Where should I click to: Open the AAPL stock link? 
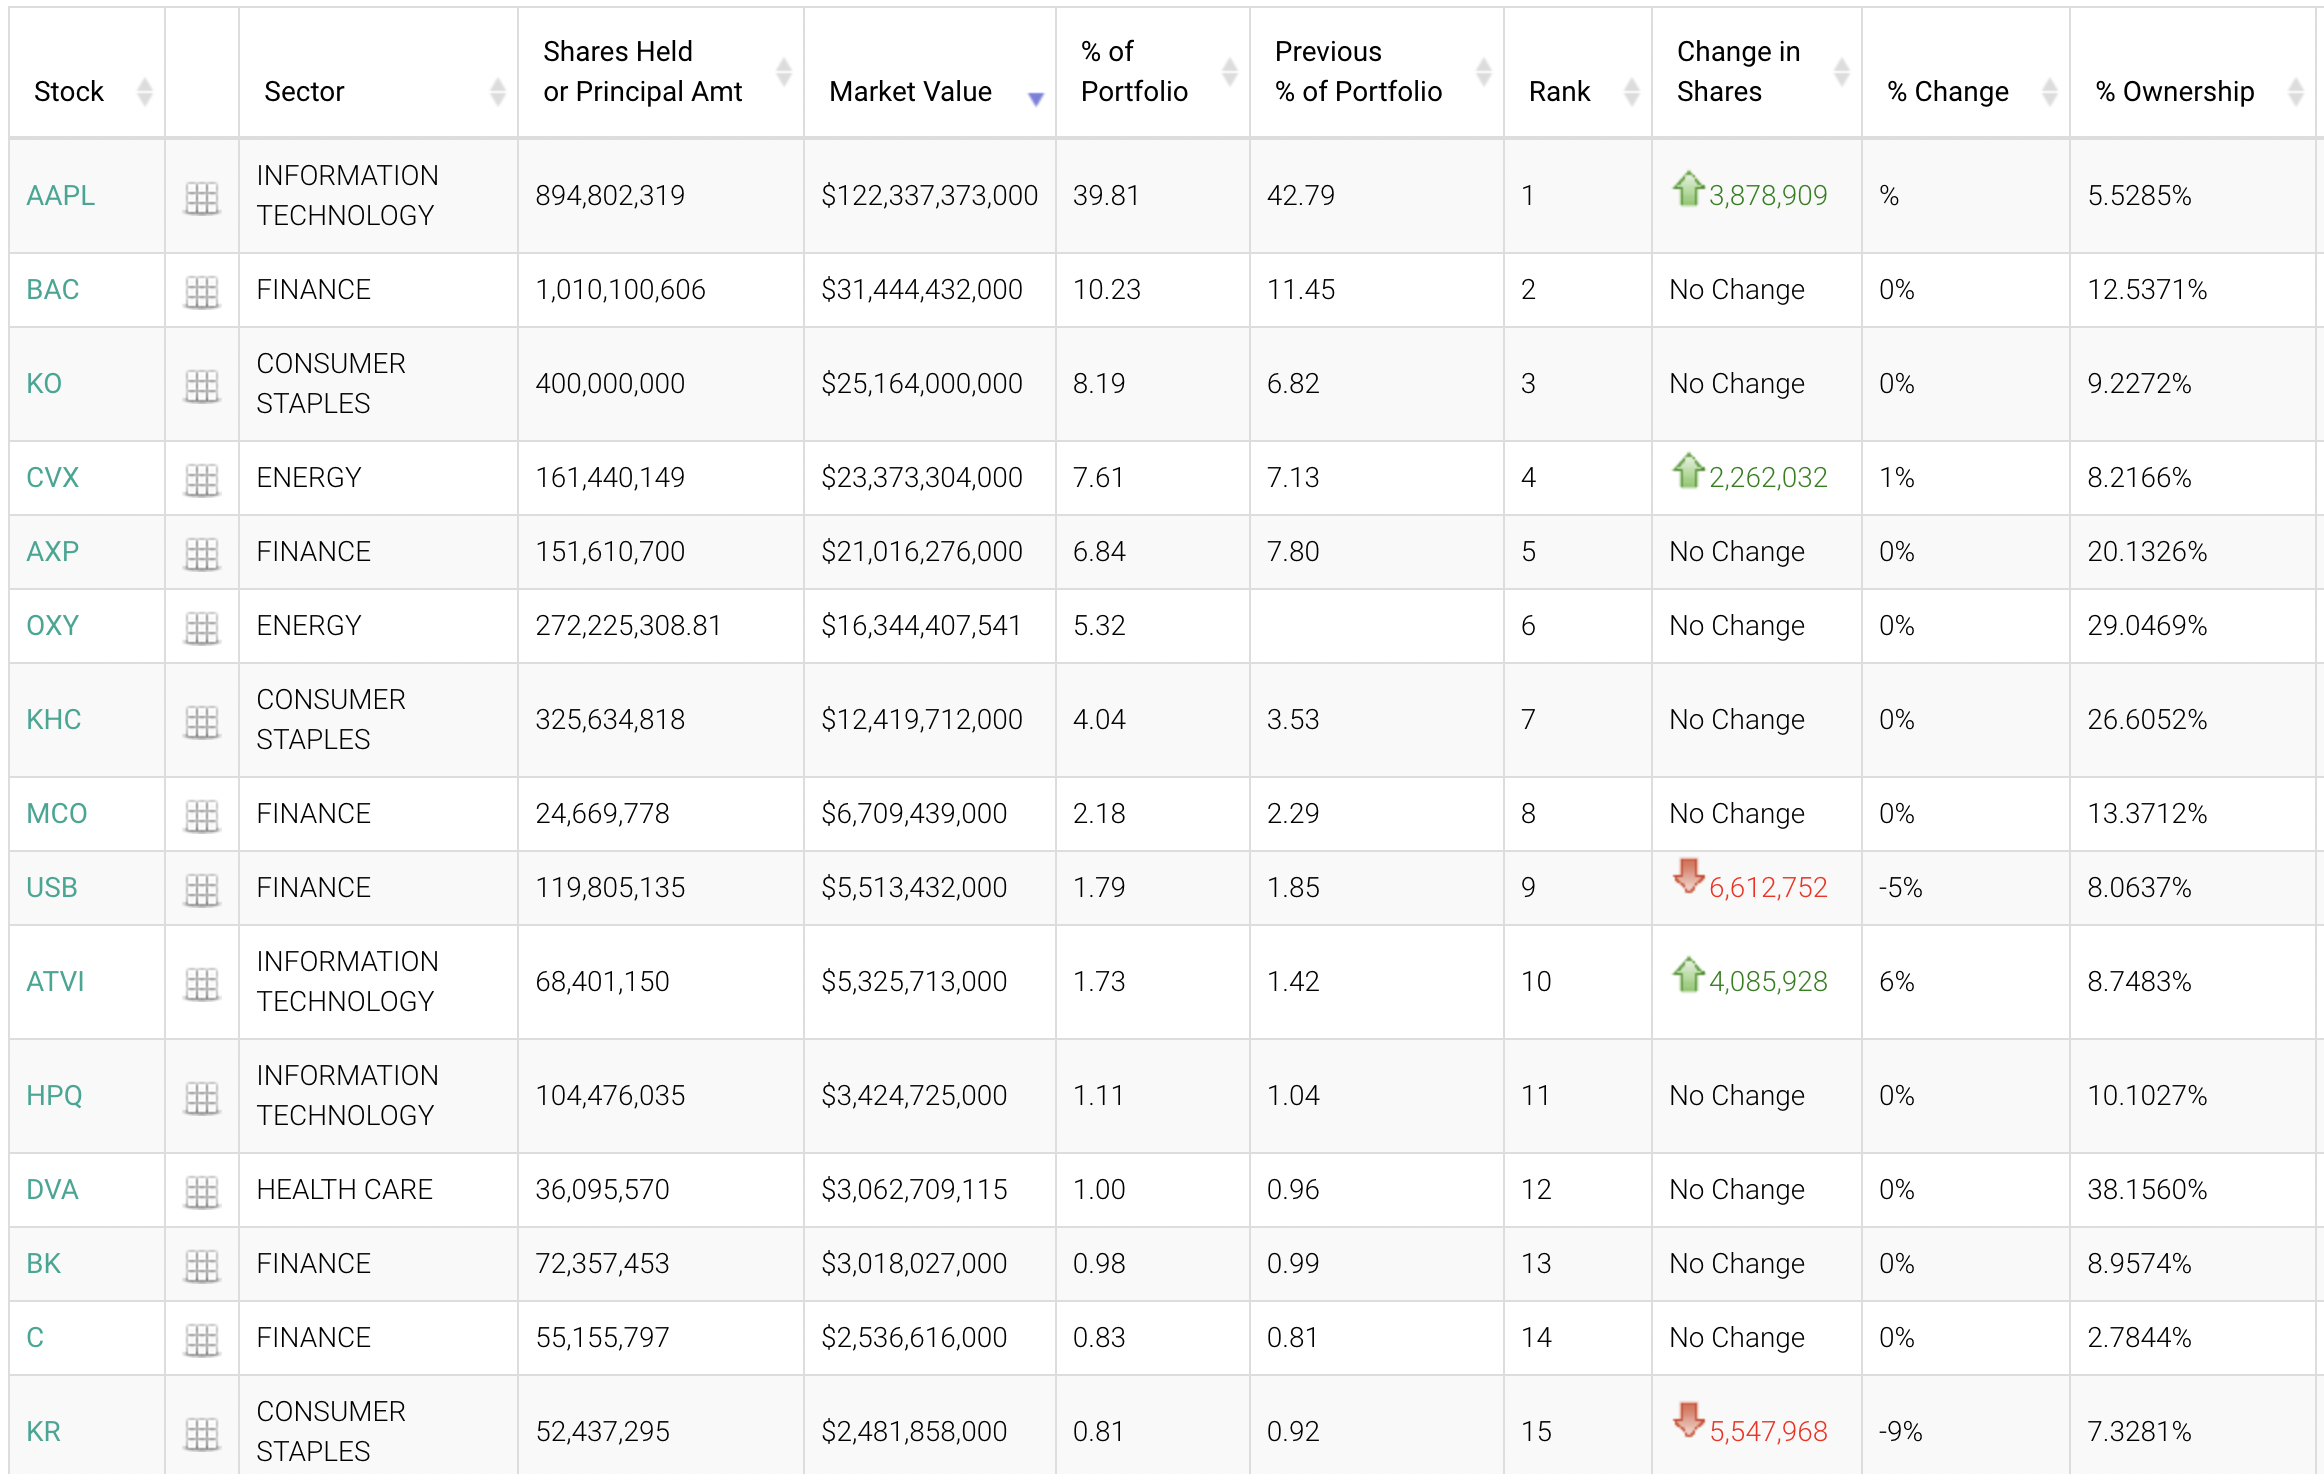pyautogui.click(x=60, y=195)
